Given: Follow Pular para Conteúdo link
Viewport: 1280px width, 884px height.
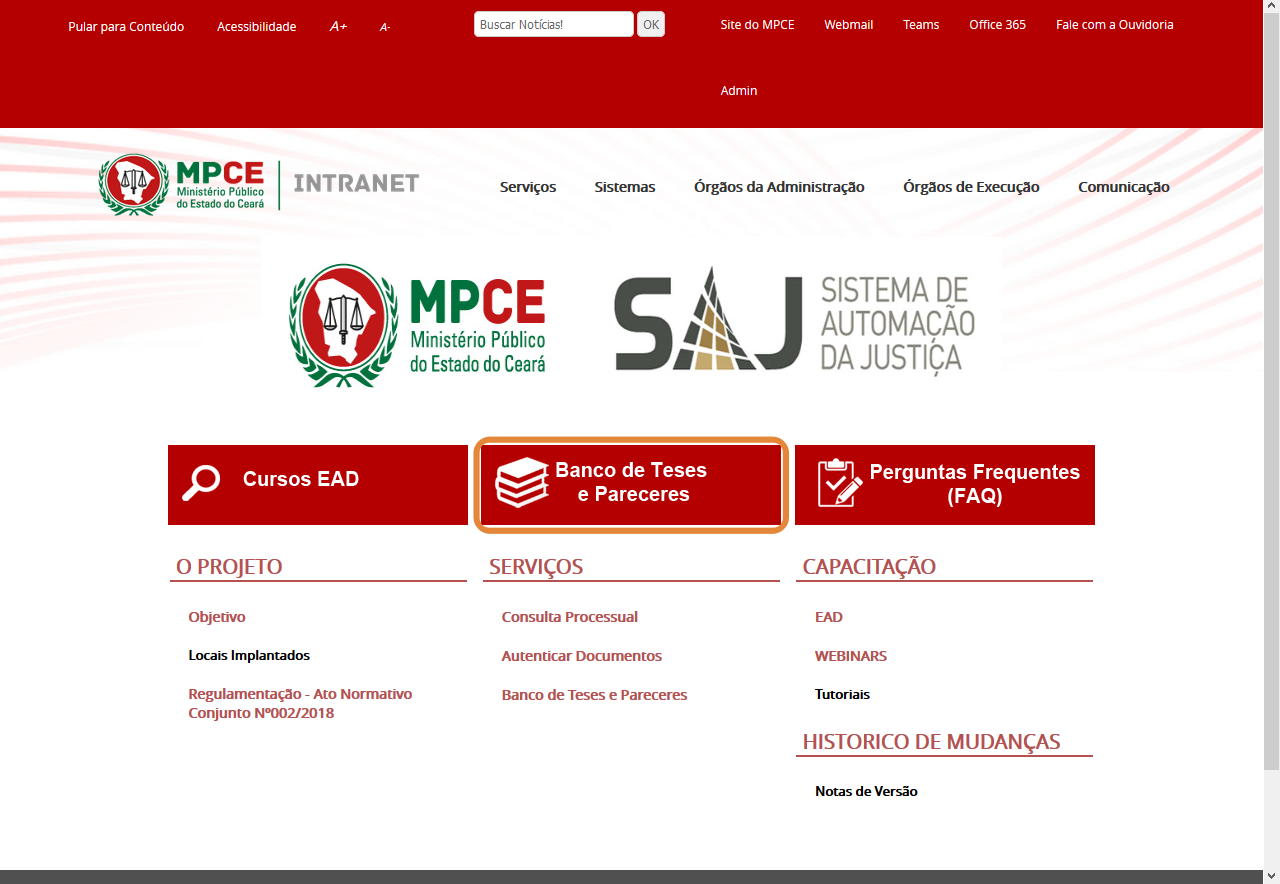Looking at the screenshot, I should coord(126,26).
